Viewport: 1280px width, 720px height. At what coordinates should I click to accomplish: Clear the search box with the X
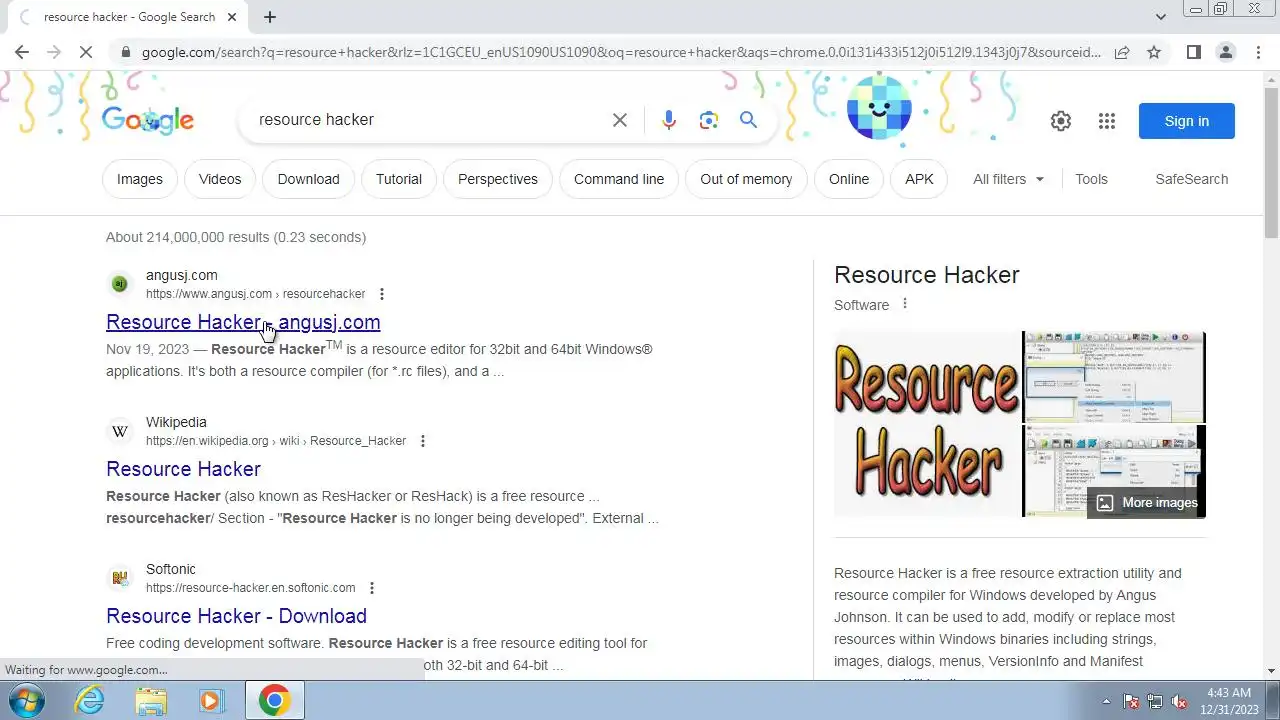pyautogui.click(x=620, y=120)
